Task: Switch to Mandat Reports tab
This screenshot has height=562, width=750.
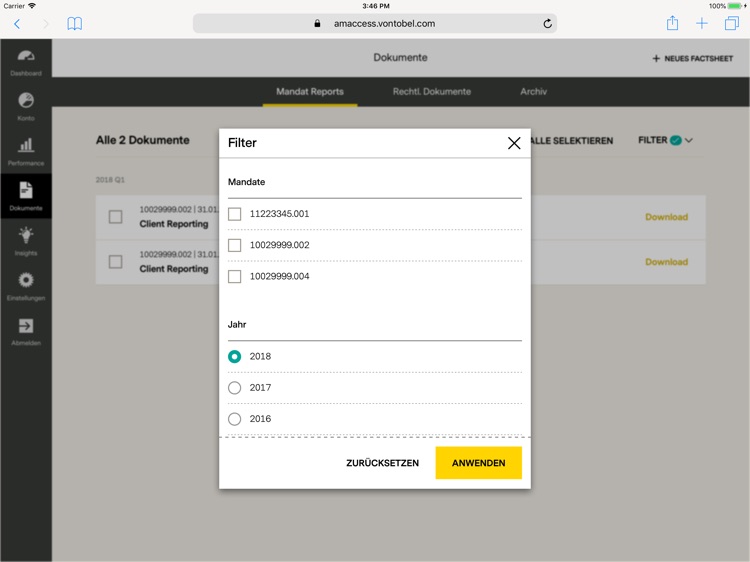Action: point(310,91)
